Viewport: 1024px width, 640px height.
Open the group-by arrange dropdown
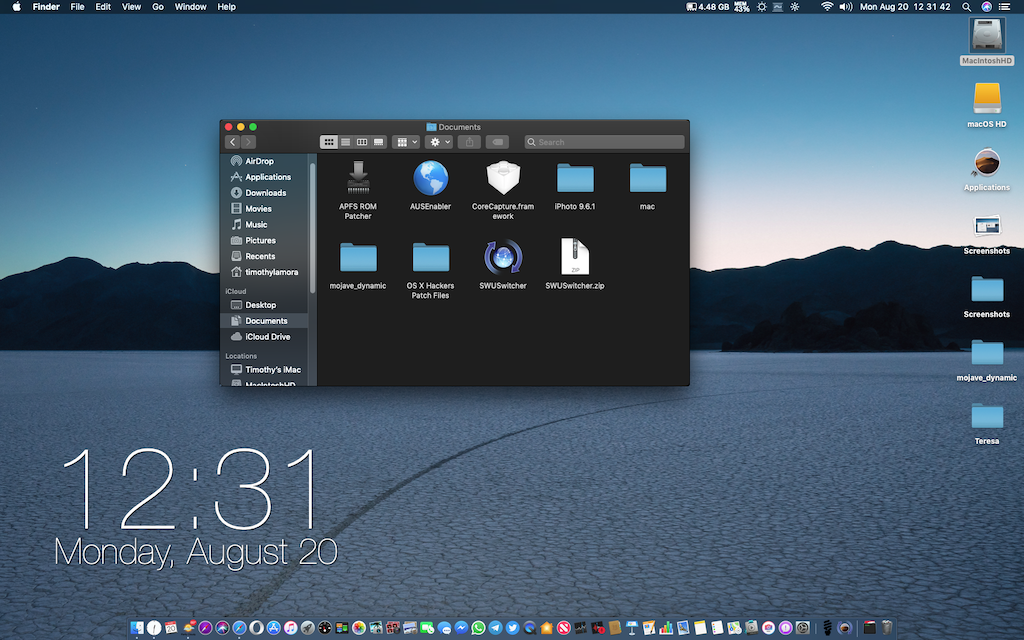pos(406,142)
